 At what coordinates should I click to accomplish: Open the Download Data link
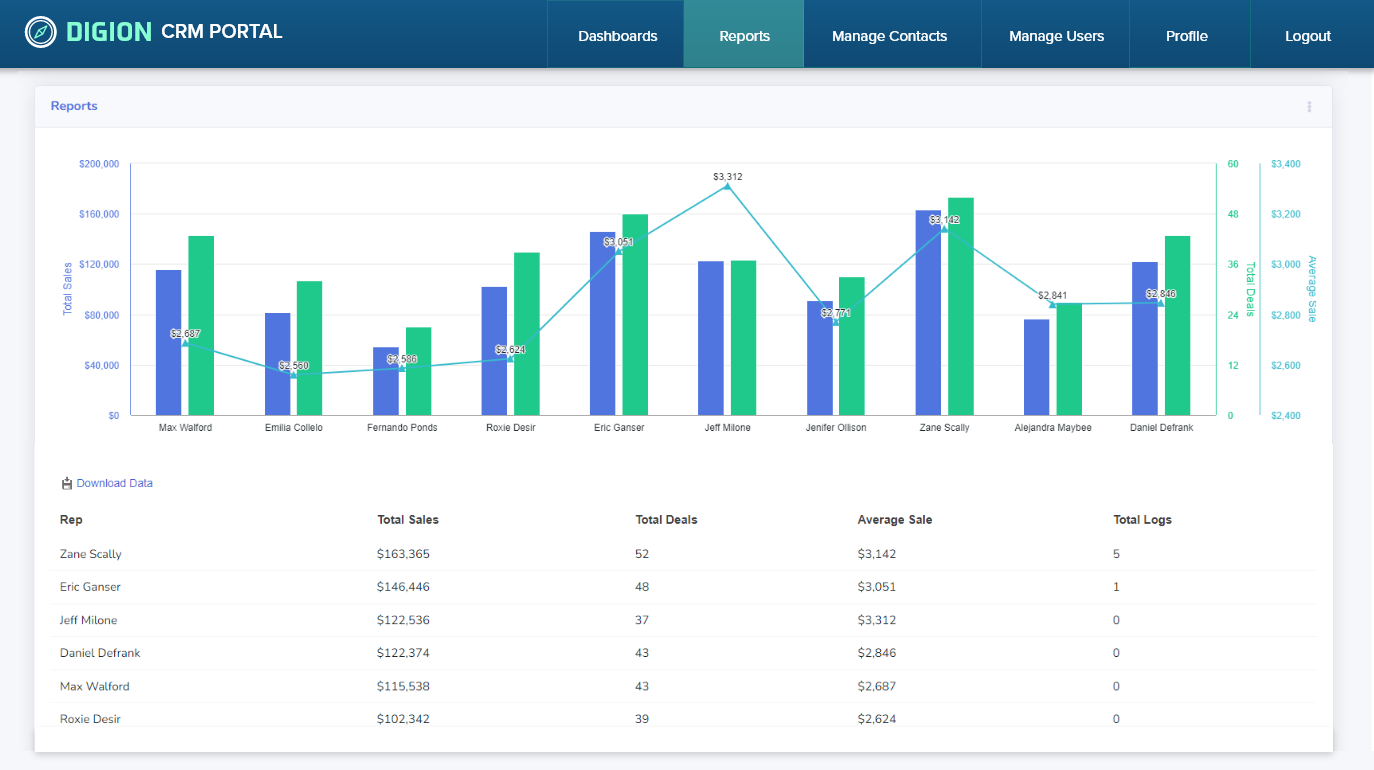click(113, 483)
